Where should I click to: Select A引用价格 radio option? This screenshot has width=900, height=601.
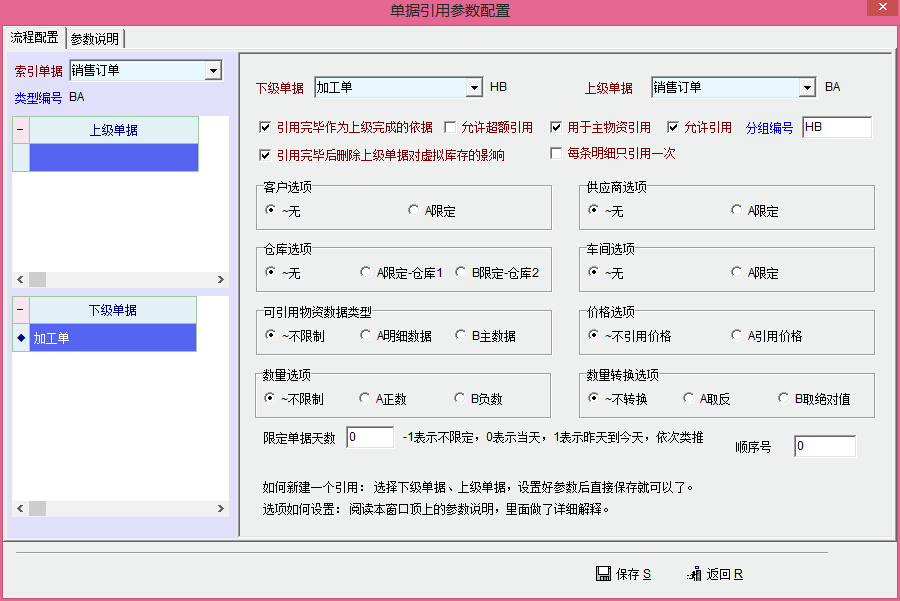(738, 336)
